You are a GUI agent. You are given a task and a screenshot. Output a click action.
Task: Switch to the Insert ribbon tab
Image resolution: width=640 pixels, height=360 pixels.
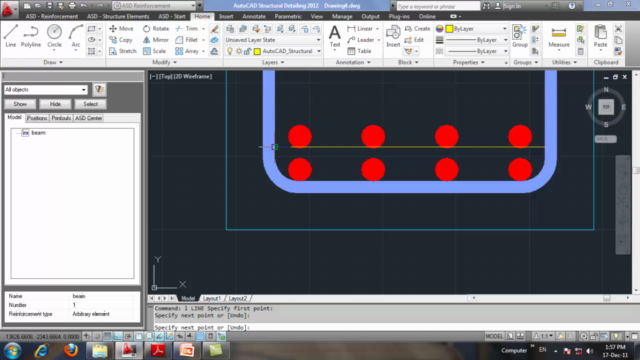point(226,16)
